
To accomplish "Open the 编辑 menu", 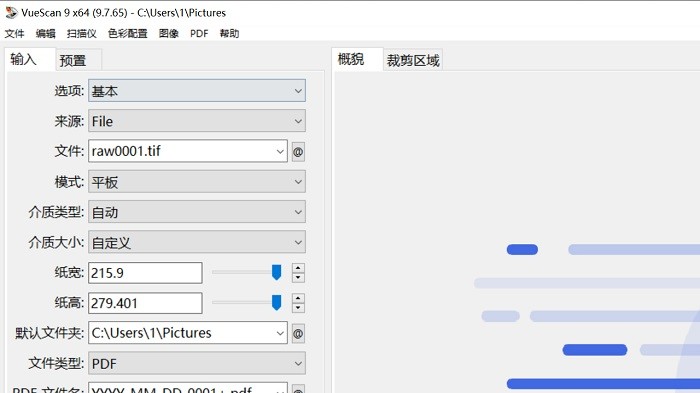I will (46, 33).
